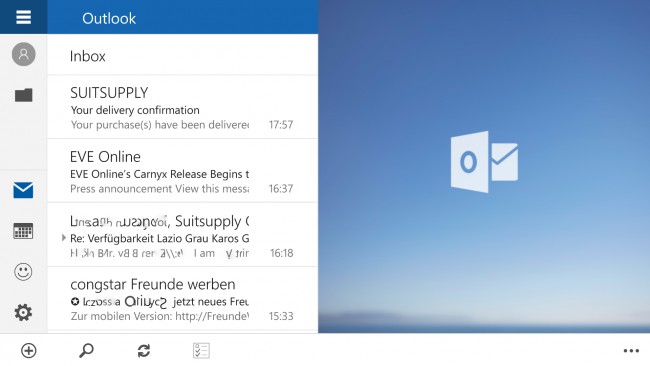Open the folders list icon

tap(24, 95)
